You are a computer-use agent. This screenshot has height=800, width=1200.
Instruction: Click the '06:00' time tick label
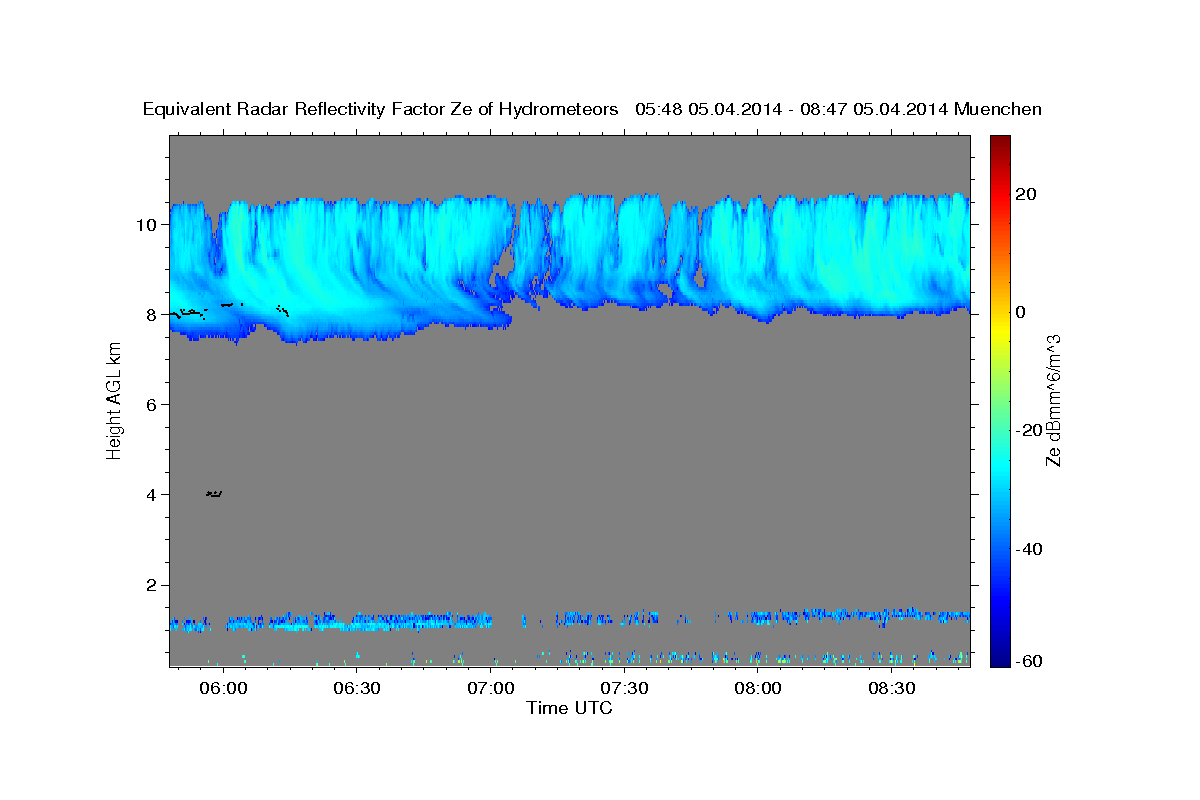[223, 689]
